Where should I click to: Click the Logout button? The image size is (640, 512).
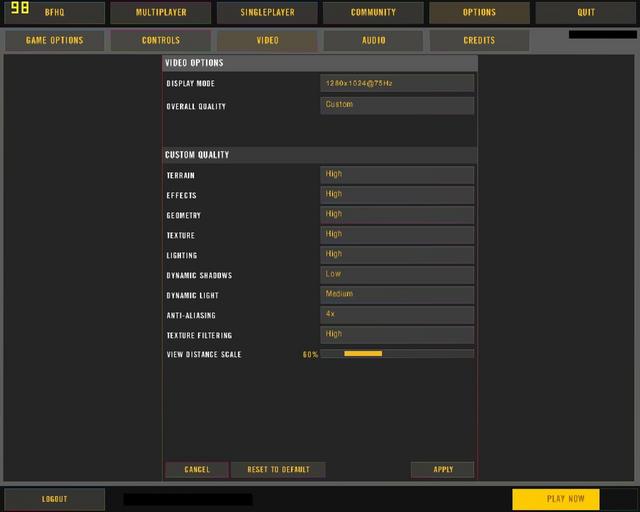54,499
